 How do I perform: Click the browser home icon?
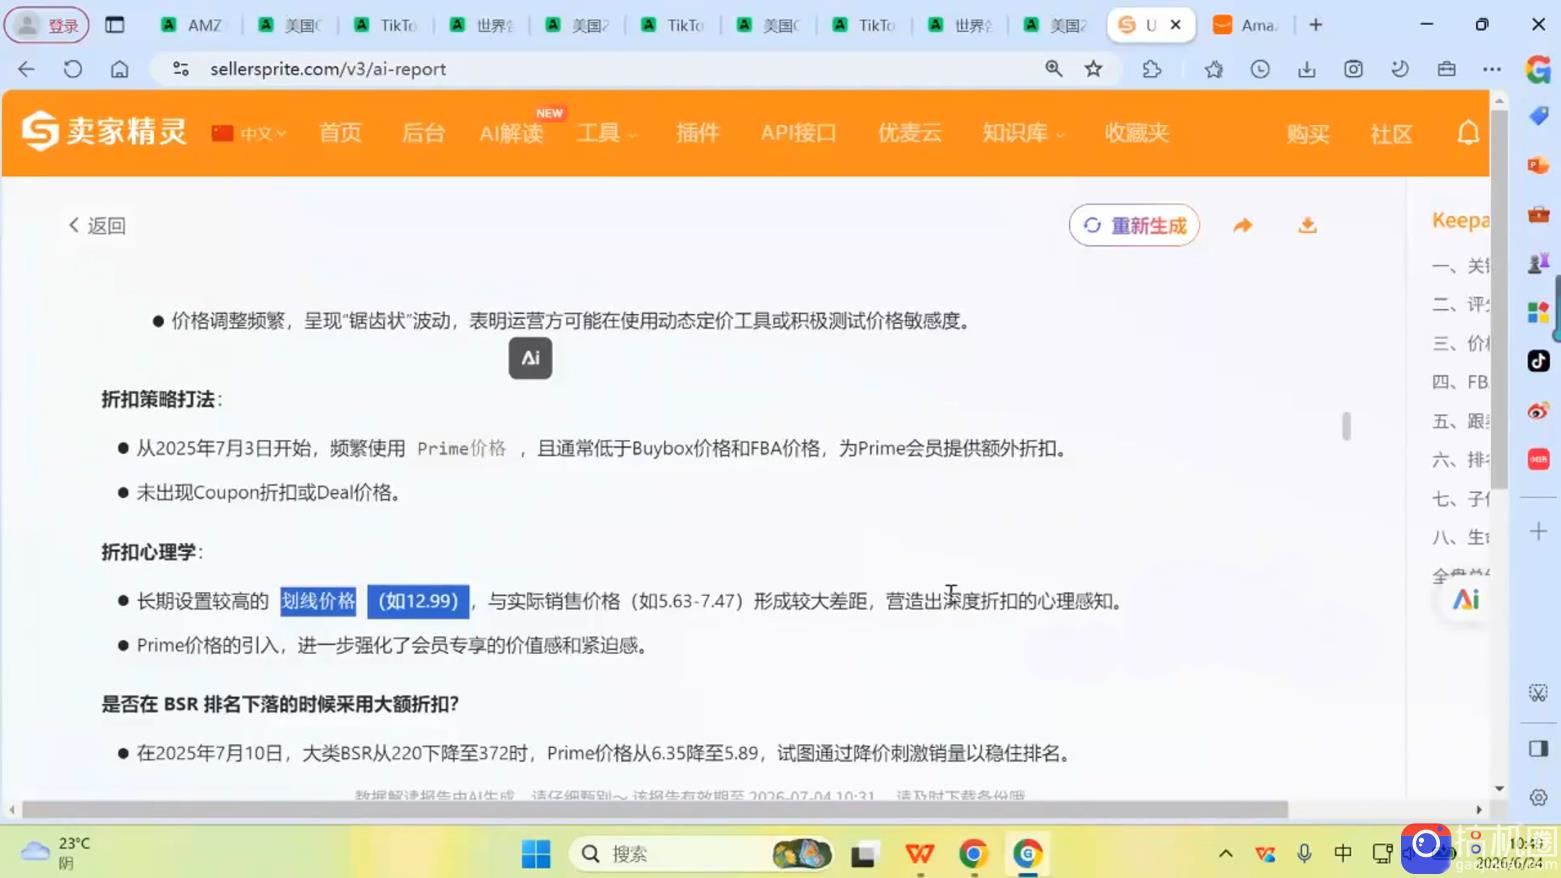click(x=120, y=69)
